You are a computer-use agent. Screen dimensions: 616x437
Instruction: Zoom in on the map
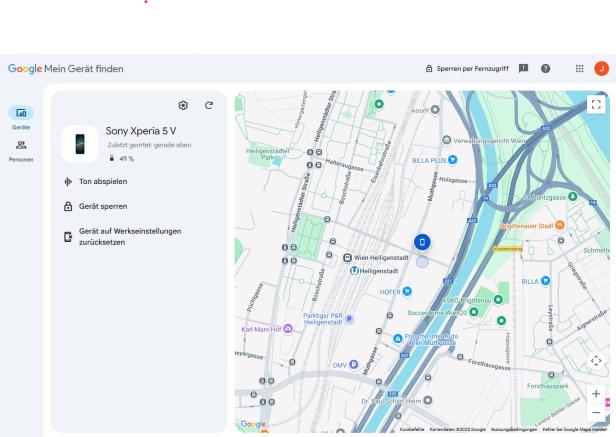pos(596,394)
